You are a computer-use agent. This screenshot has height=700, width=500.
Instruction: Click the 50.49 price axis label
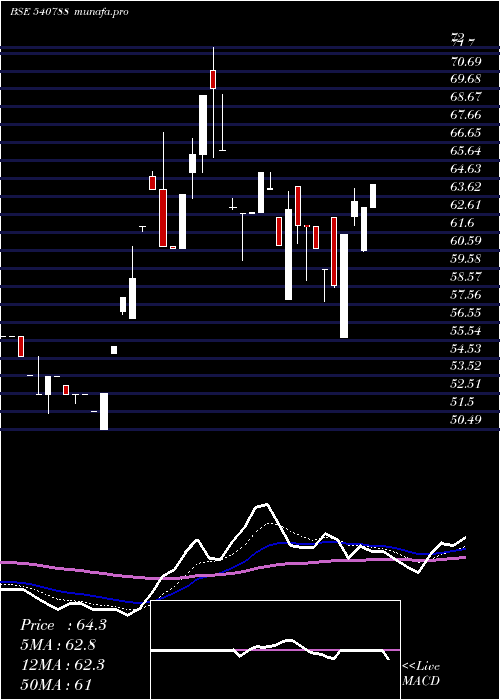click(x=466, y=420)
